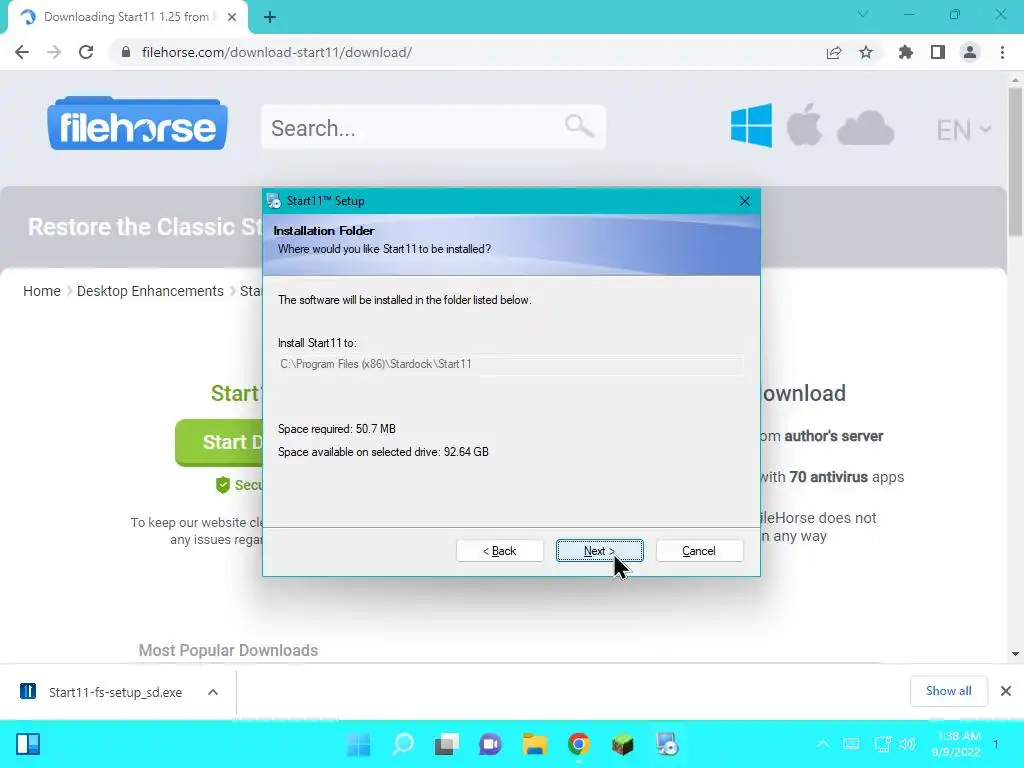Show hidden tray icons chevron
The width and height of the screenshot is (1024, 768).
point(823,744)
